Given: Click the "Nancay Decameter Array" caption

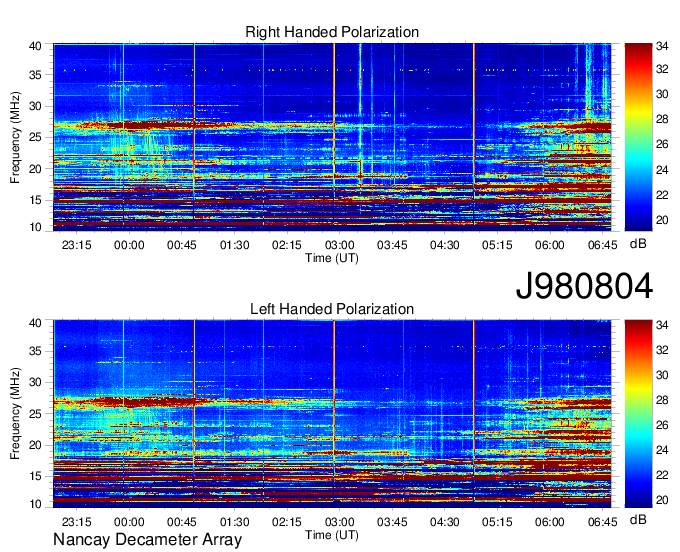Looking at the screenshot, I should (x=147, y=540).
